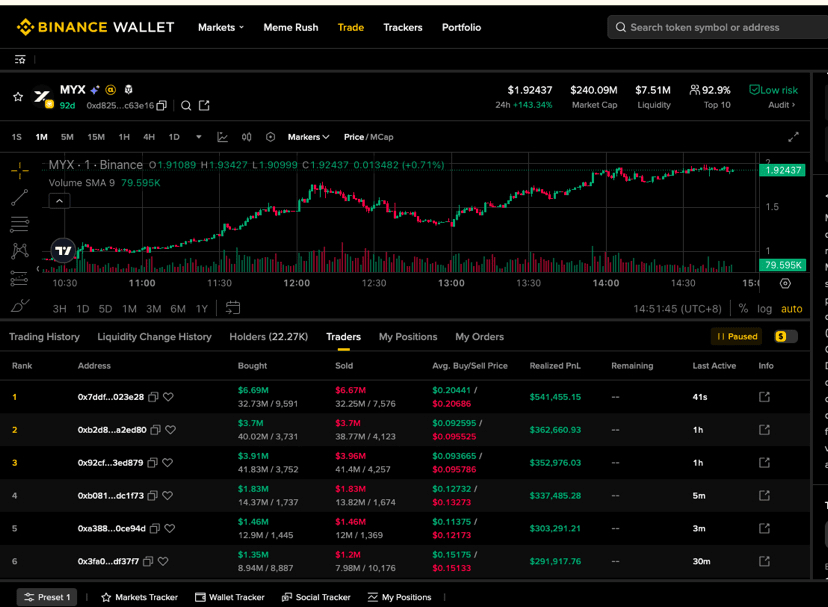This screenshot has height=607, width=828.
Task: Expand chart to fullscreen
Action: [x=793, y=137]
